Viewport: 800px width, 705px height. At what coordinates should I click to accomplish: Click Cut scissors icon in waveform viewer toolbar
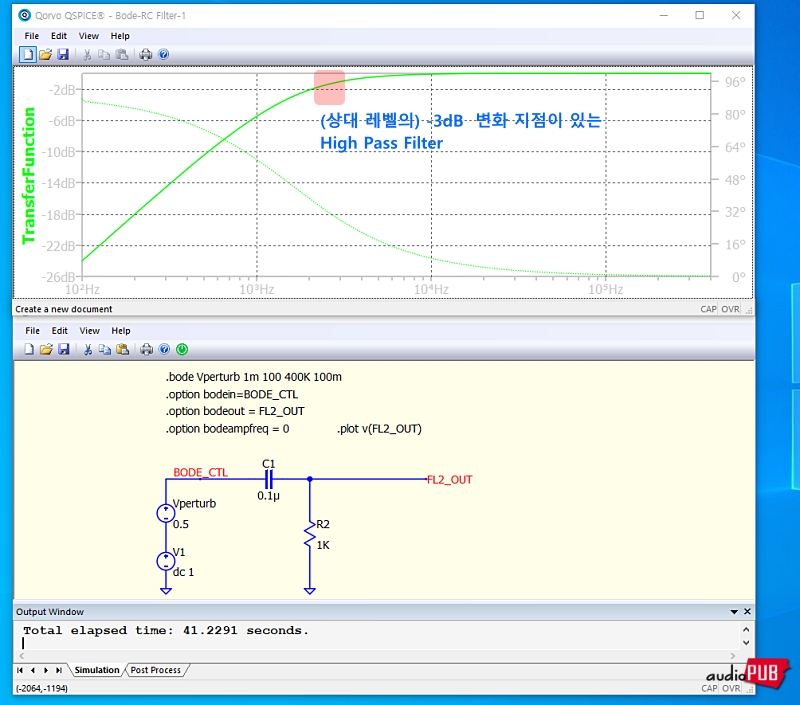87,55
